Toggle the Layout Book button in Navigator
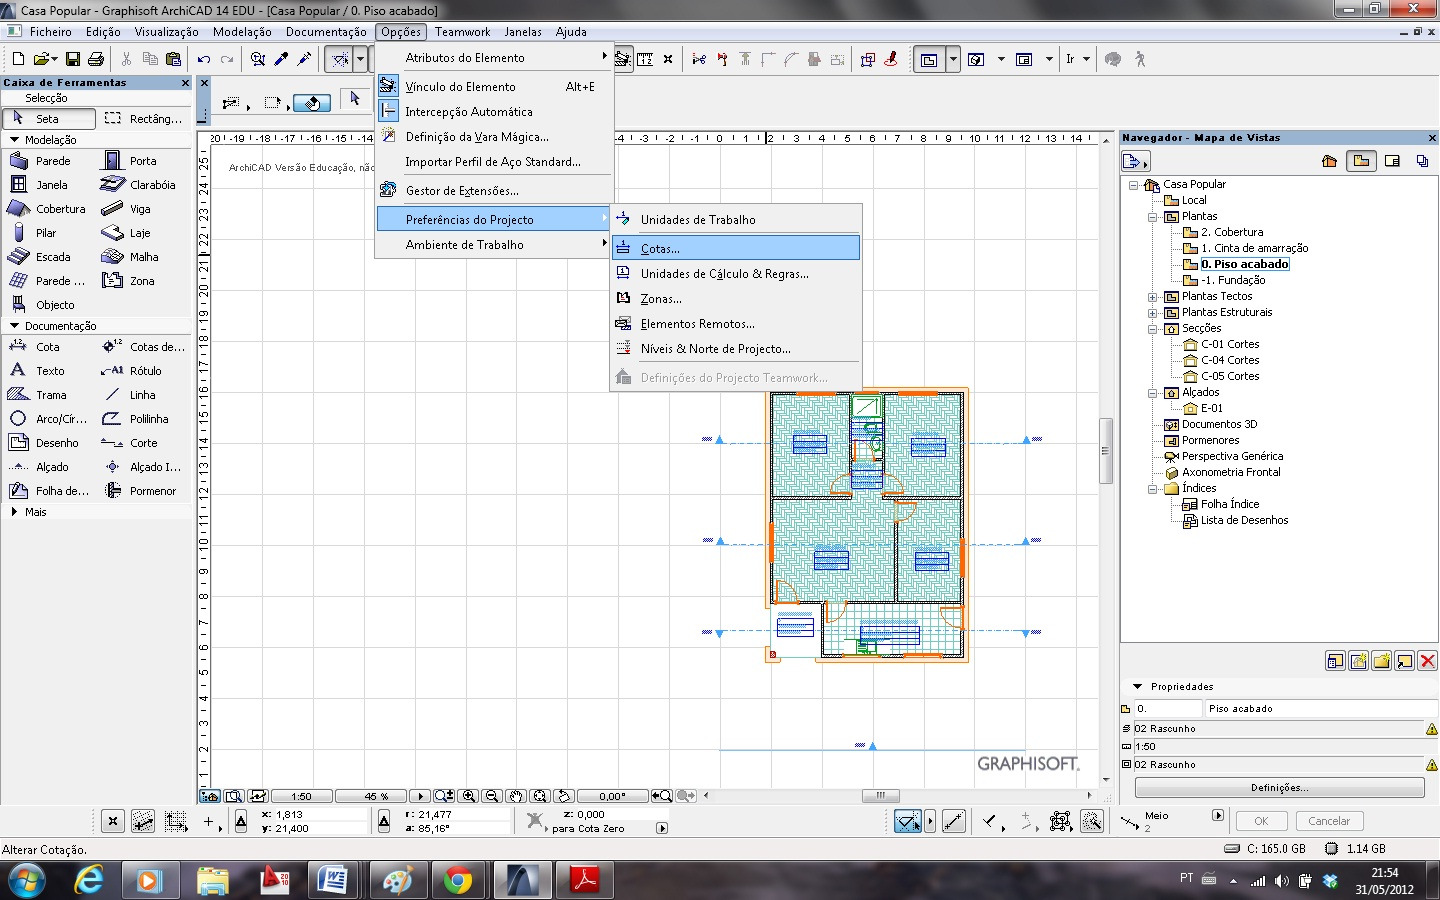The height and width of the screenshot is (900, 1440). pyautogui.click(x=1392, y=161)
